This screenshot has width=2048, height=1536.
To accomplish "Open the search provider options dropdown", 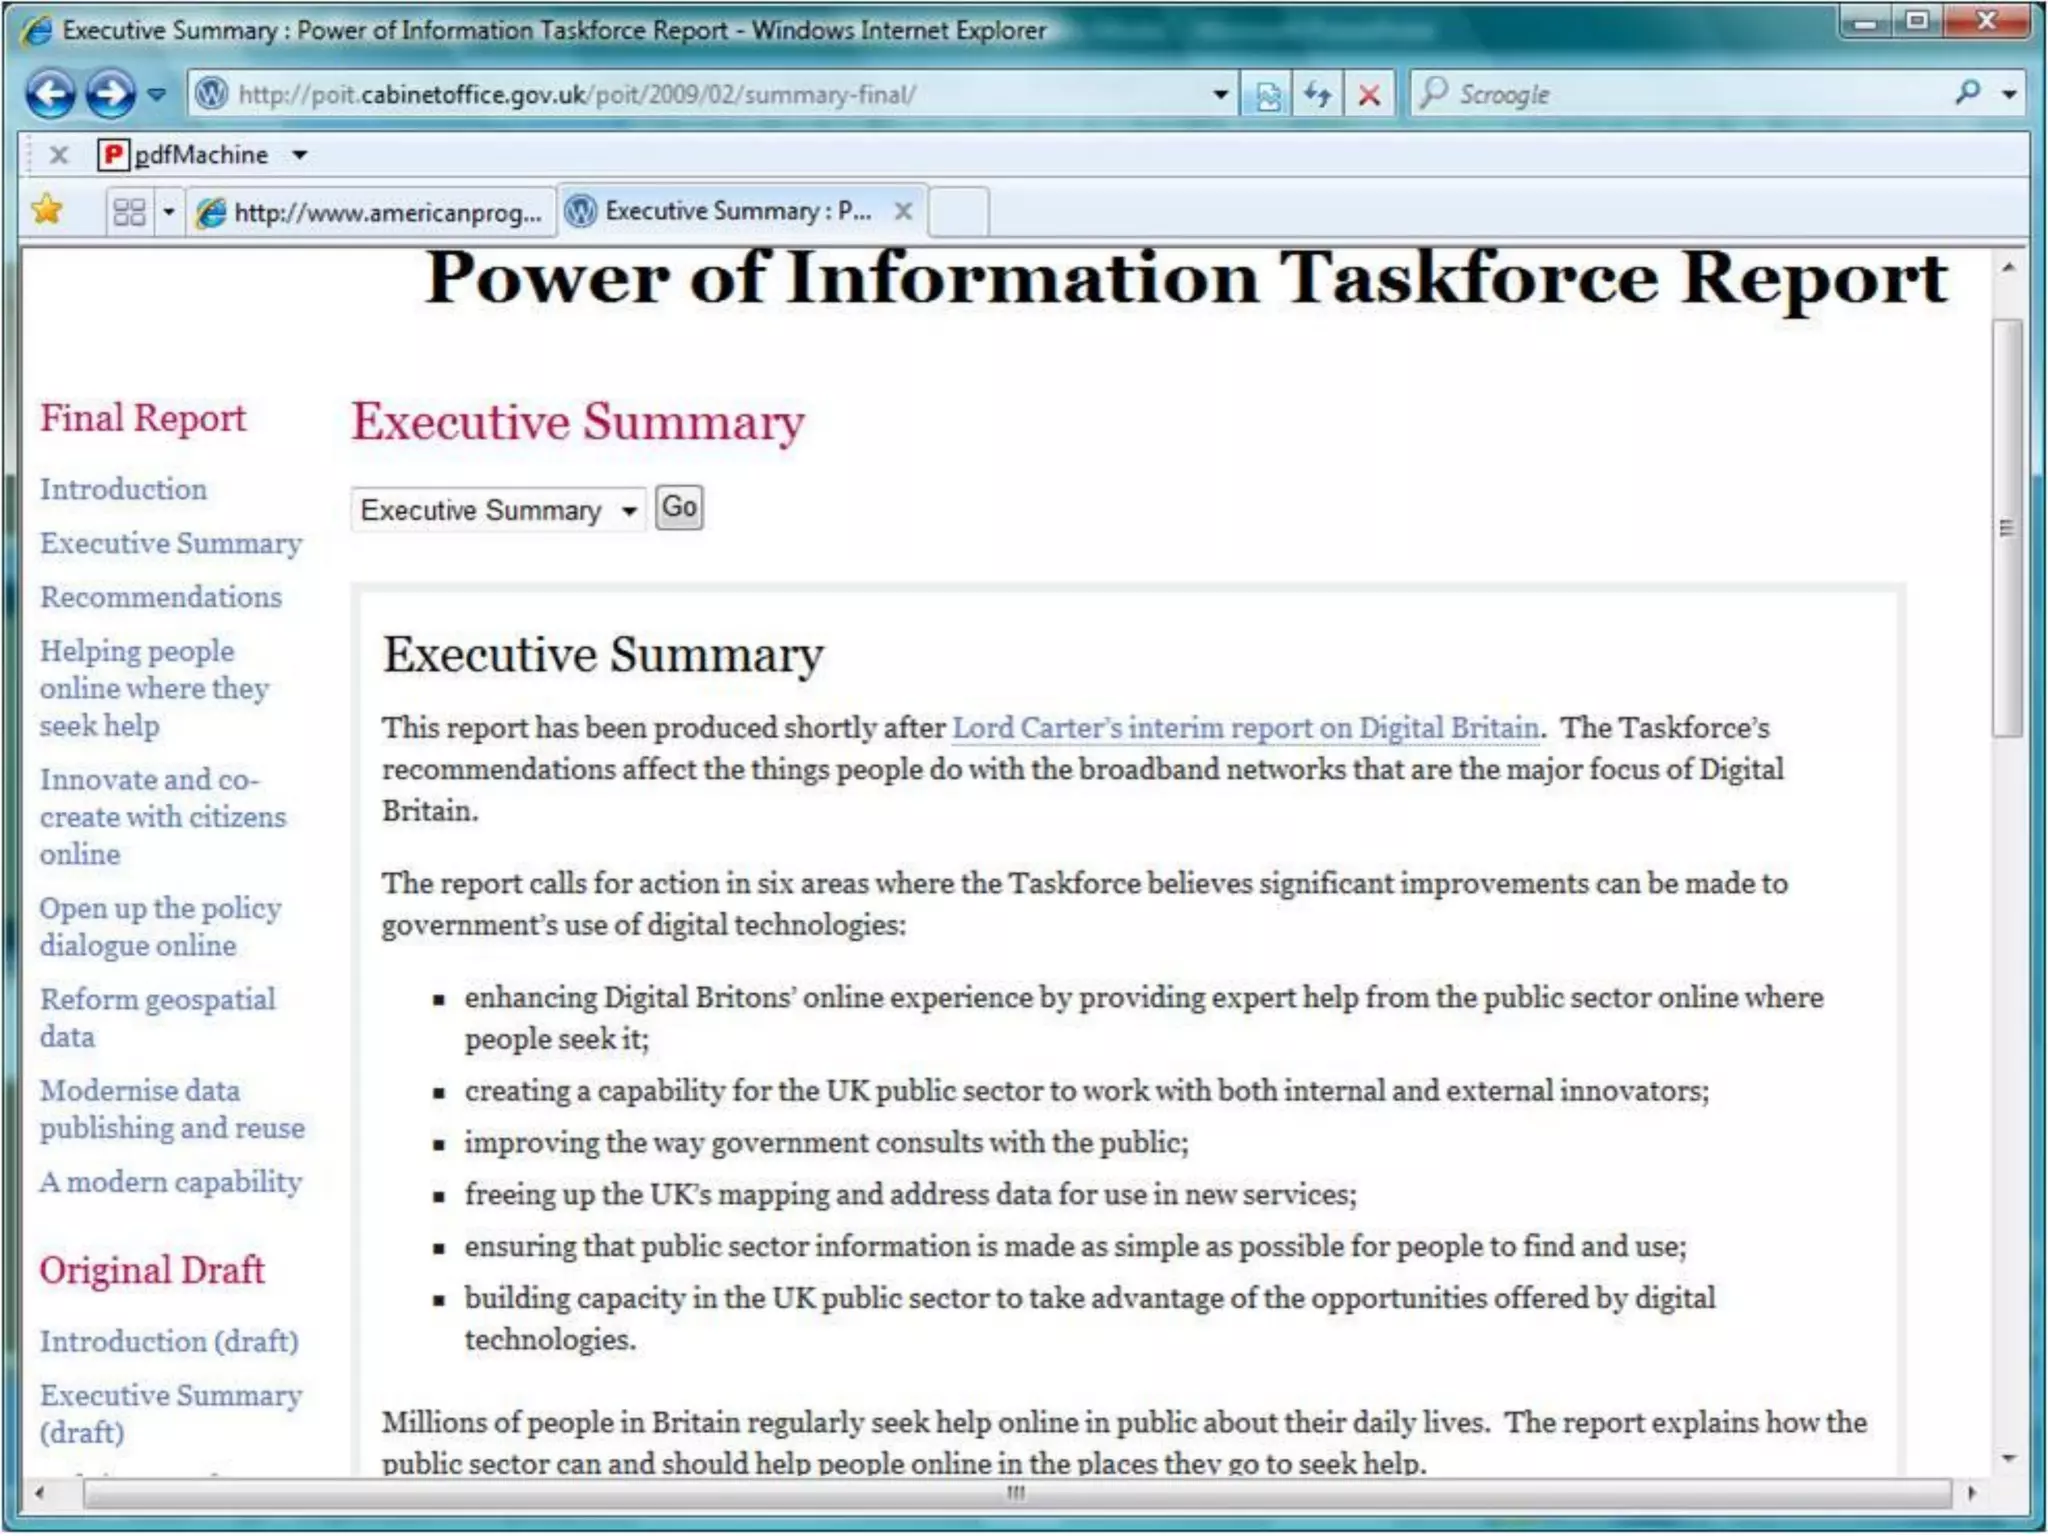I will 2008,95.
